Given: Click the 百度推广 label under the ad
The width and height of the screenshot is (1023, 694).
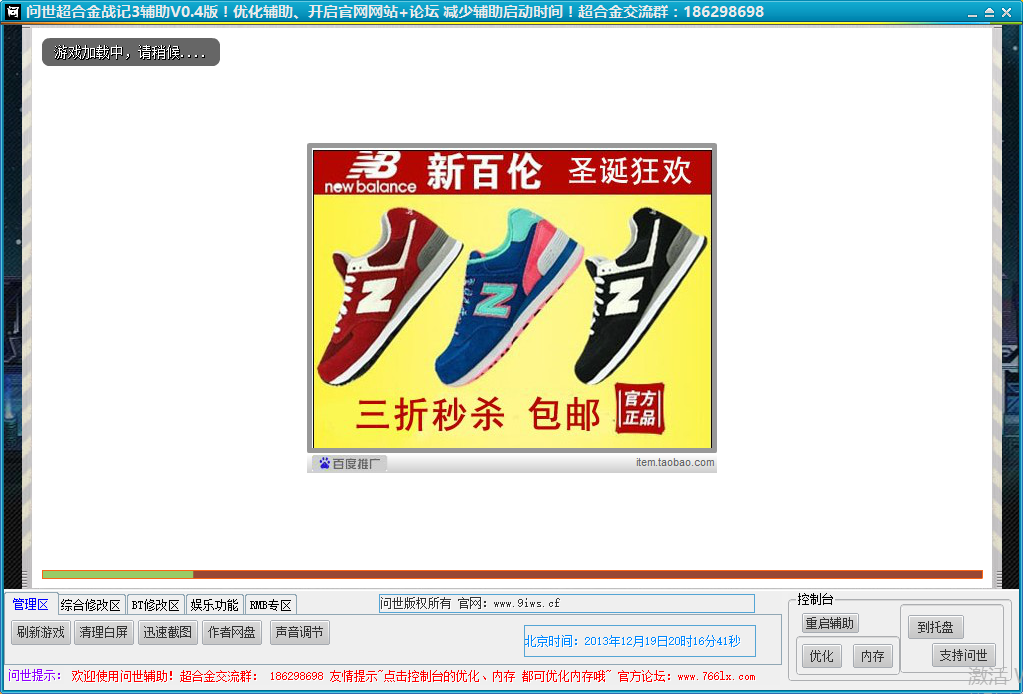Looking at the screenshot, I should click(x=349, y=464).
